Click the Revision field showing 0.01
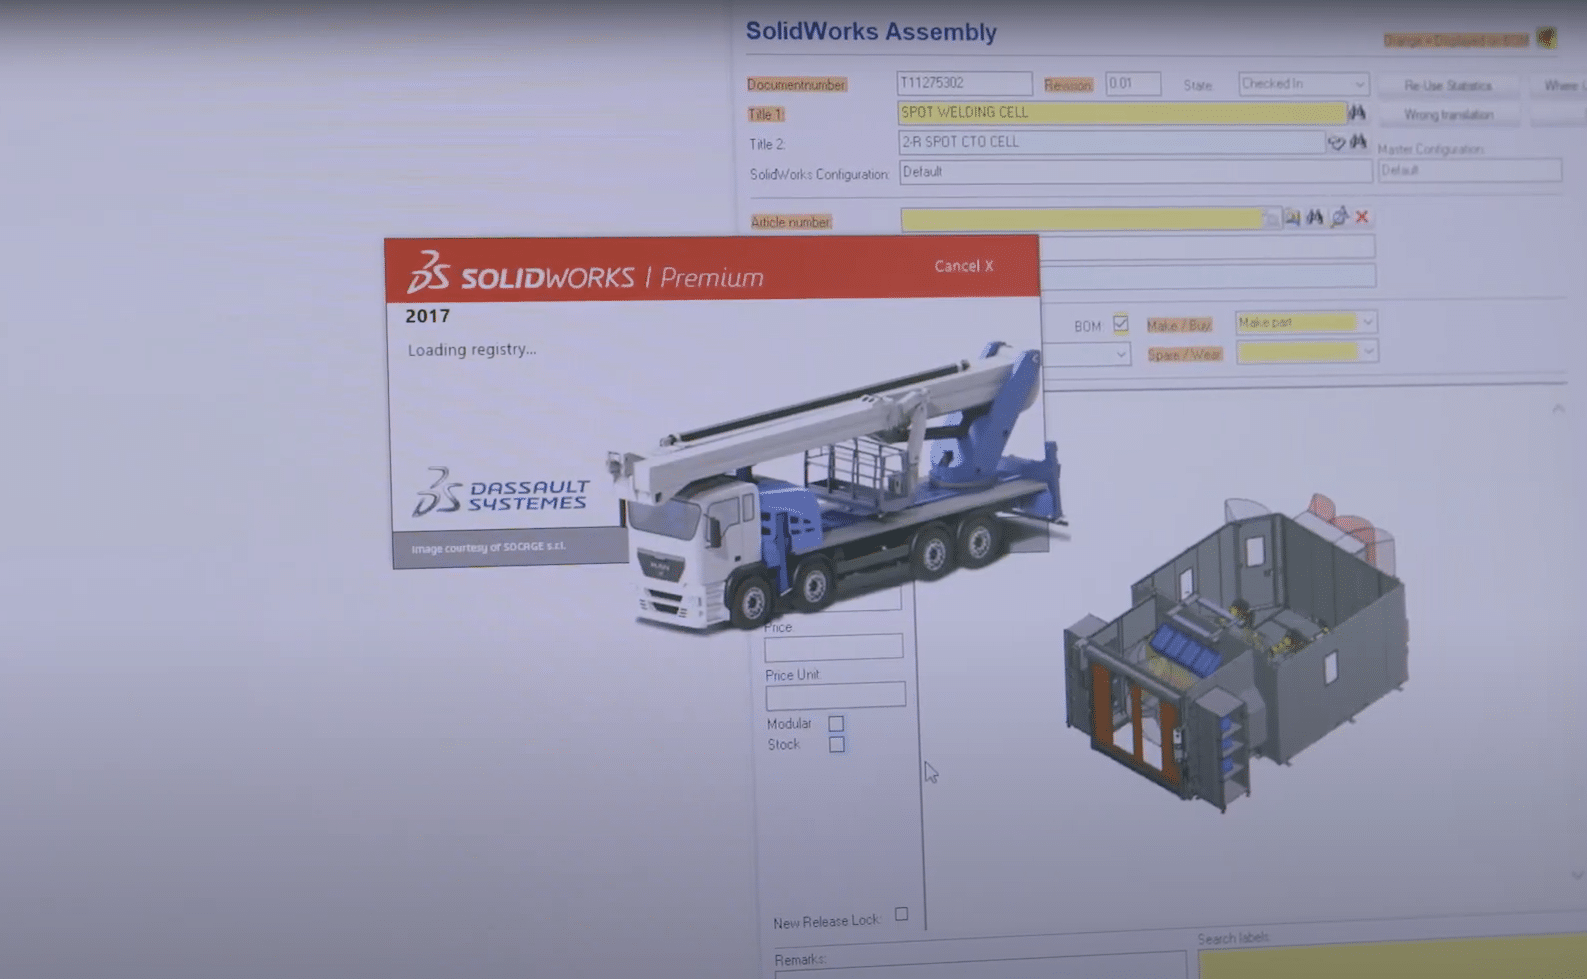 1133,84
